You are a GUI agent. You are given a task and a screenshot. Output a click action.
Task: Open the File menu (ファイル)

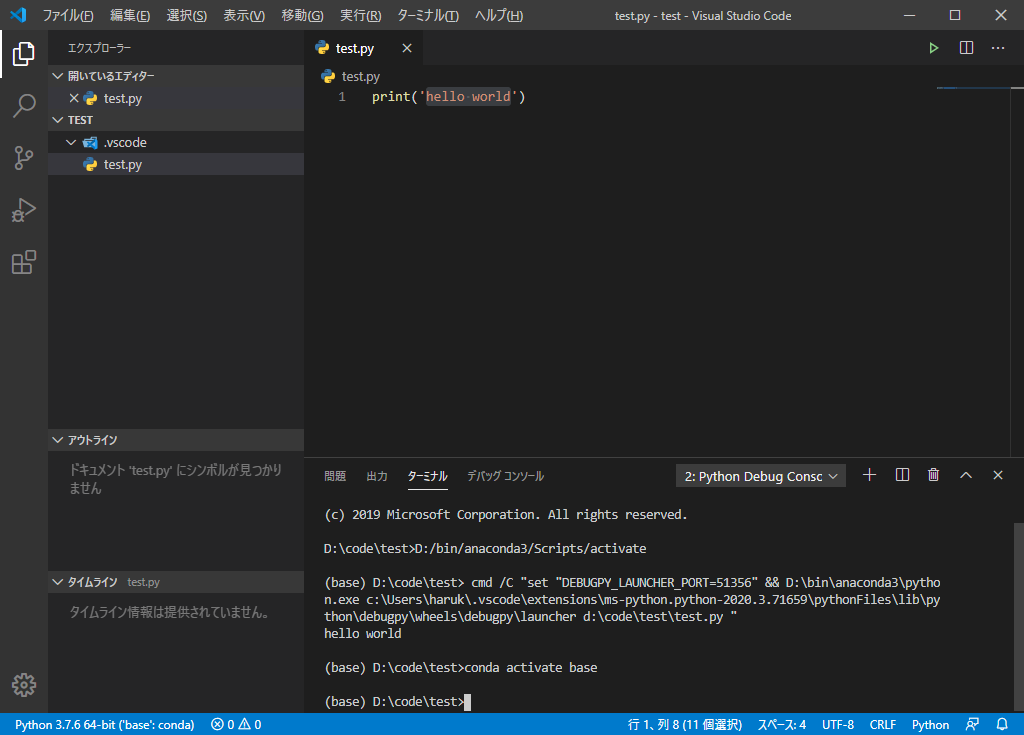tap(68, 15)
